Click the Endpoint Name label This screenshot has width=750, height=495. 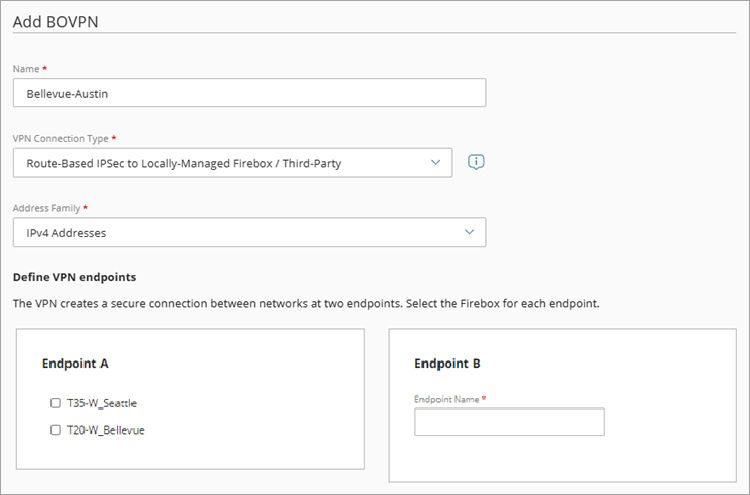[x=447, y=399]
